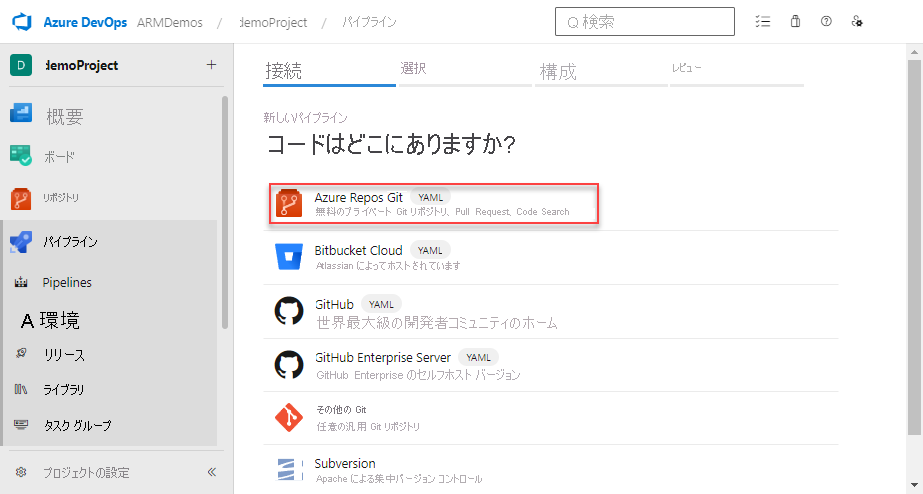Click the sidebar scrollbar thumb
Screen dimensions: 923x494
click(x=225, y=213)
